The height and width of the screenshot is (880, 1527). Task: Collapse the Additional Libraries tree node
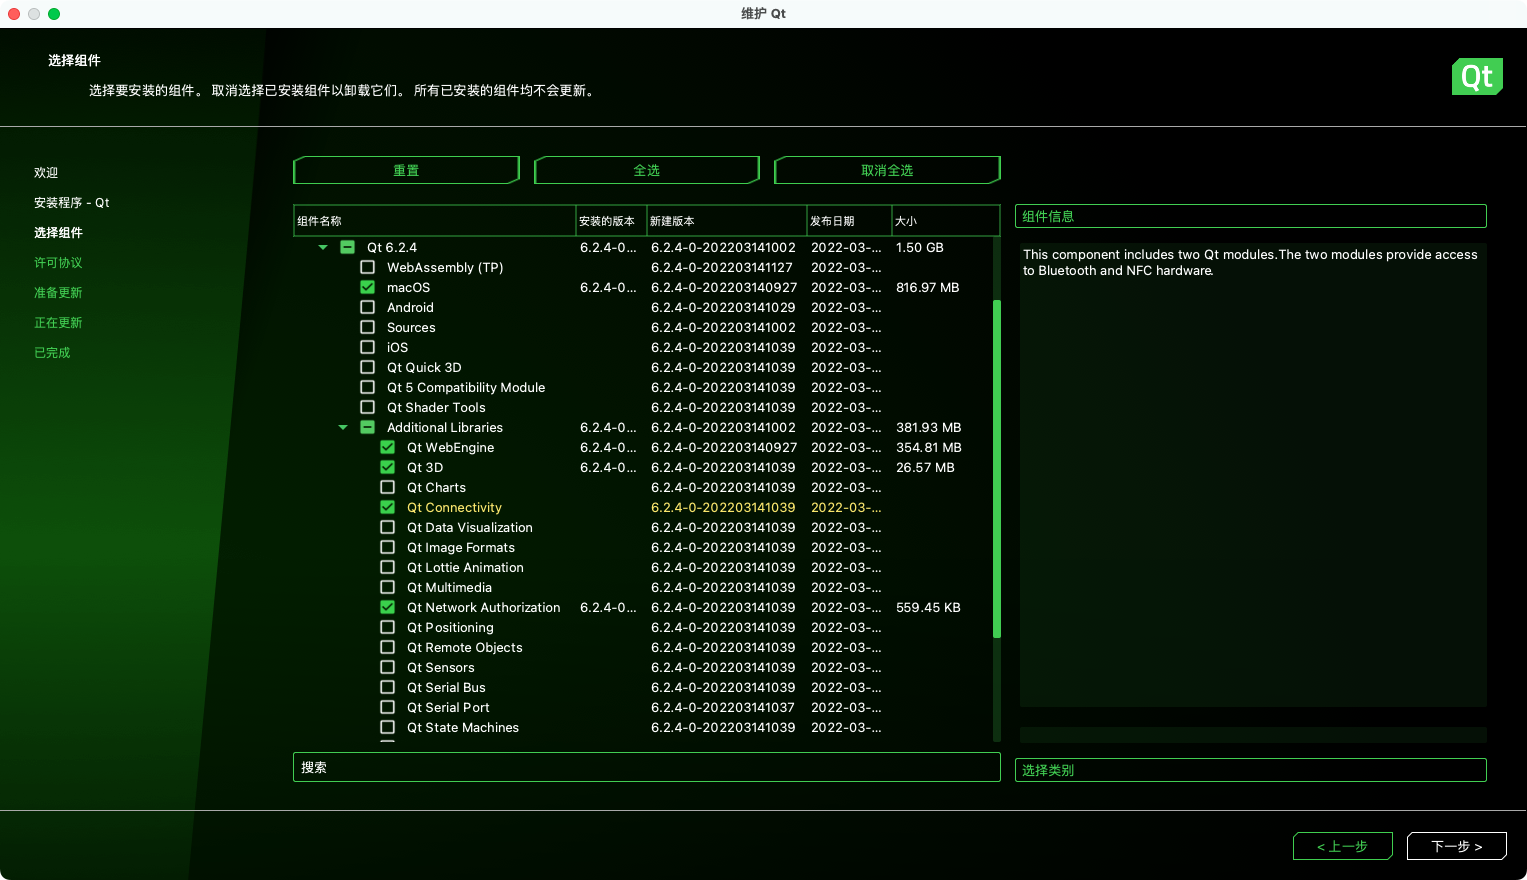[343, 427]
